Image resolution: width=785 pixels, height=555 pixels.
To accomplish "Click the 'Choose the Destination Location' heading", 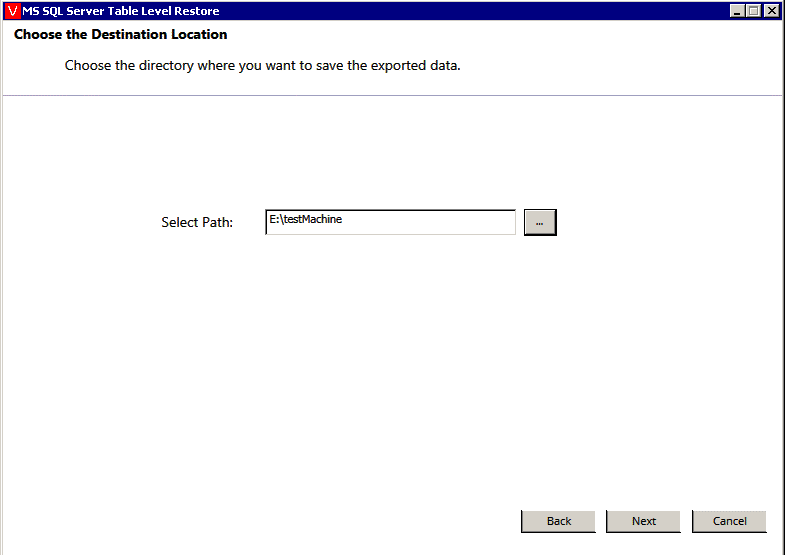I will pyautogui.click(x=121, y=34).
